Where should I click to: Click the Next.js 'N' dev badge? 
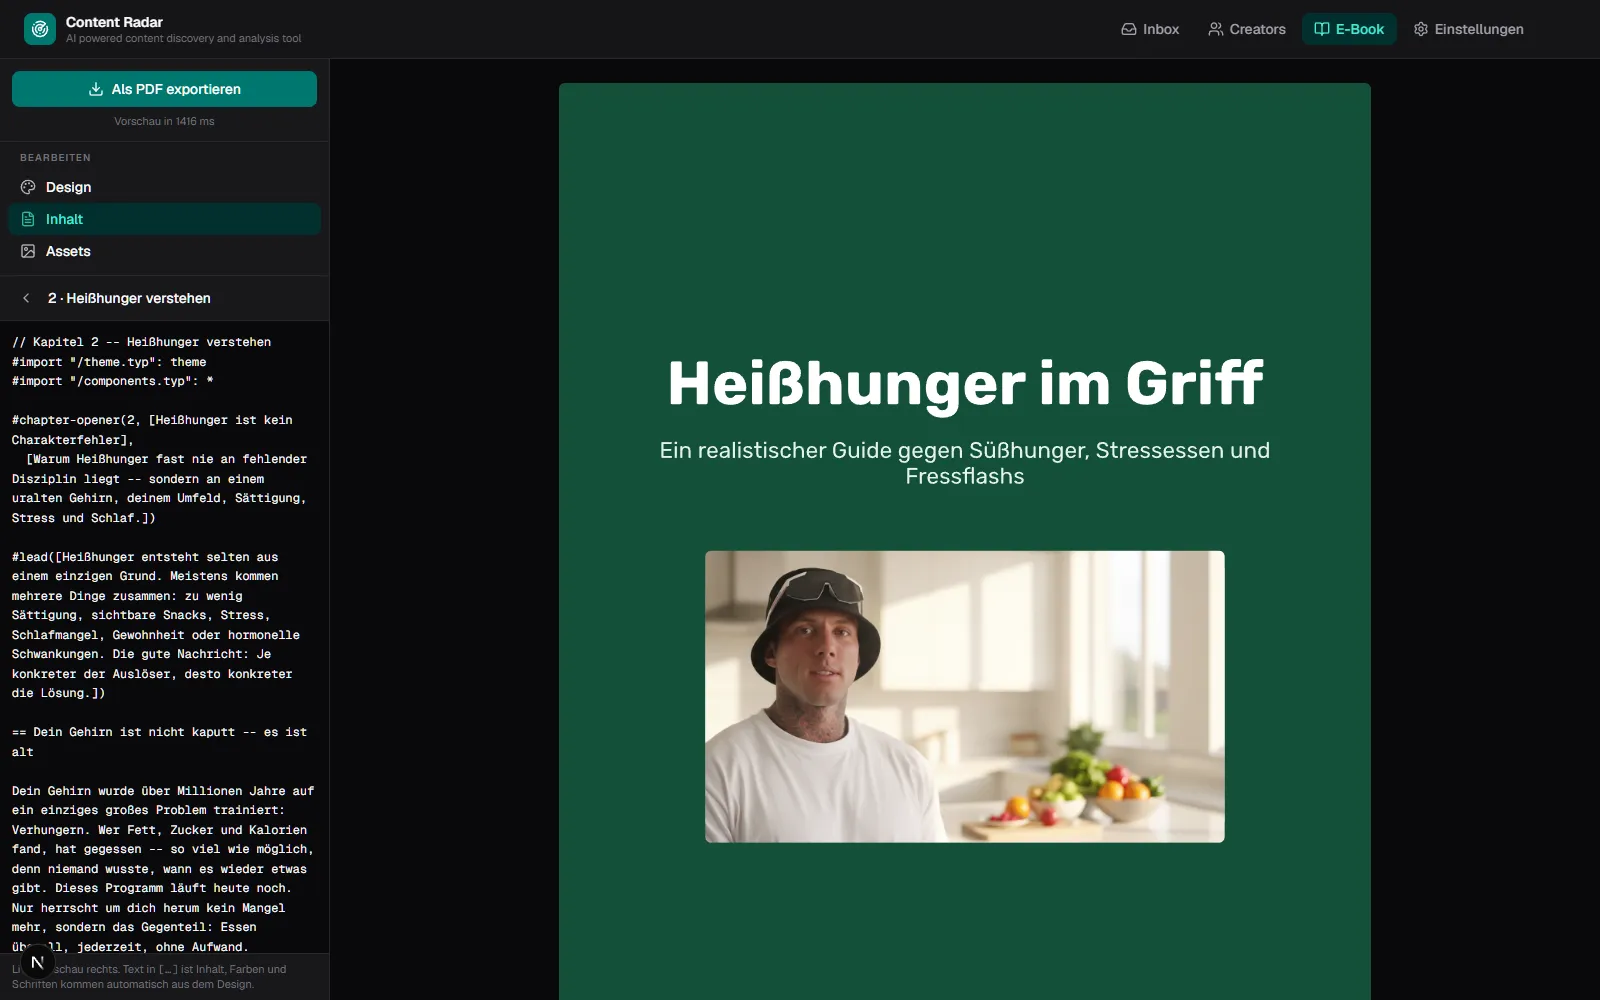pyautogui.click(x=37, y=962)
